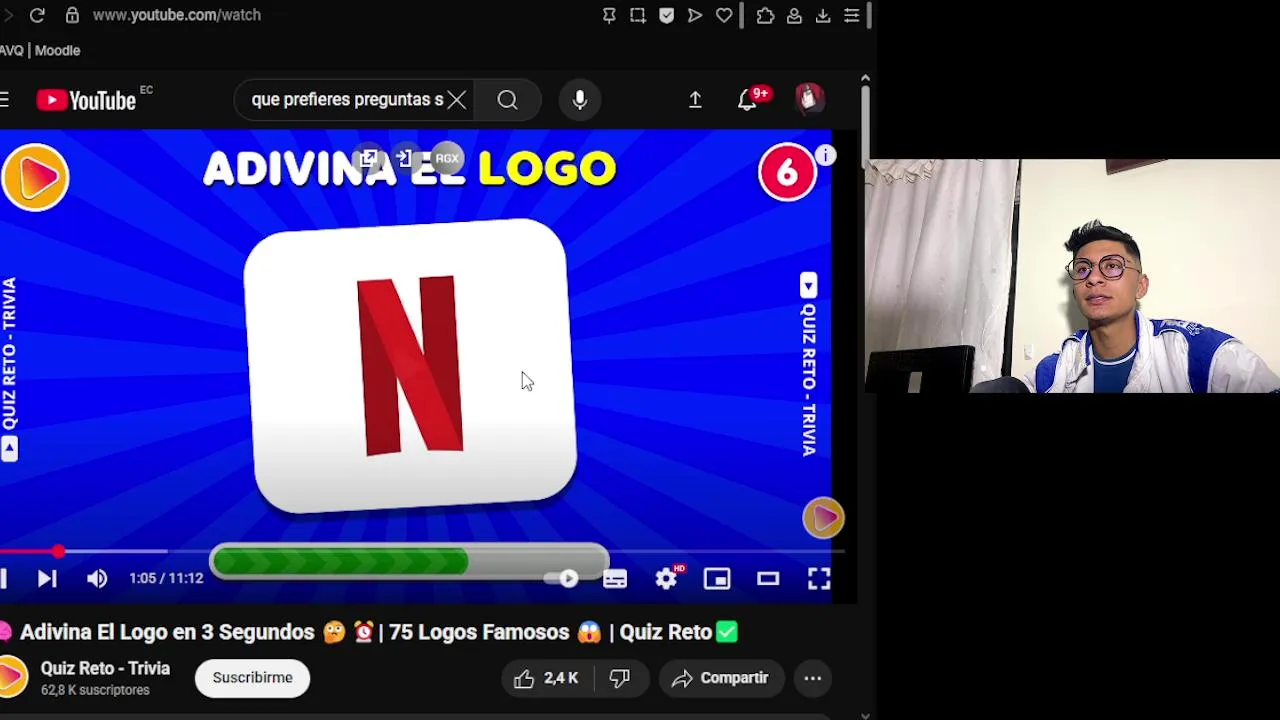Open the extensions puzzle-piece icon
The width and height of the screenshot is (1280, 720).
765,15
